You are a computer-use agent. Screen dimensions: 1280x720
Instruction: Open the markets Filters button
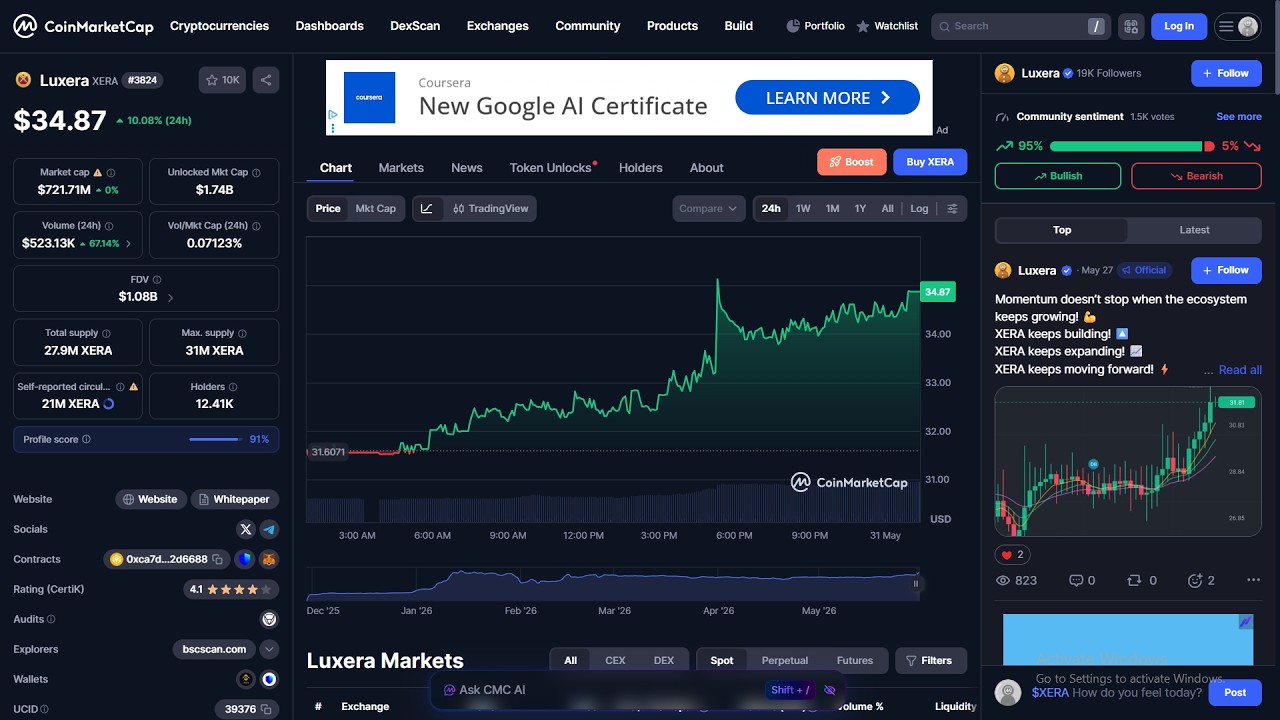(930, 660)
